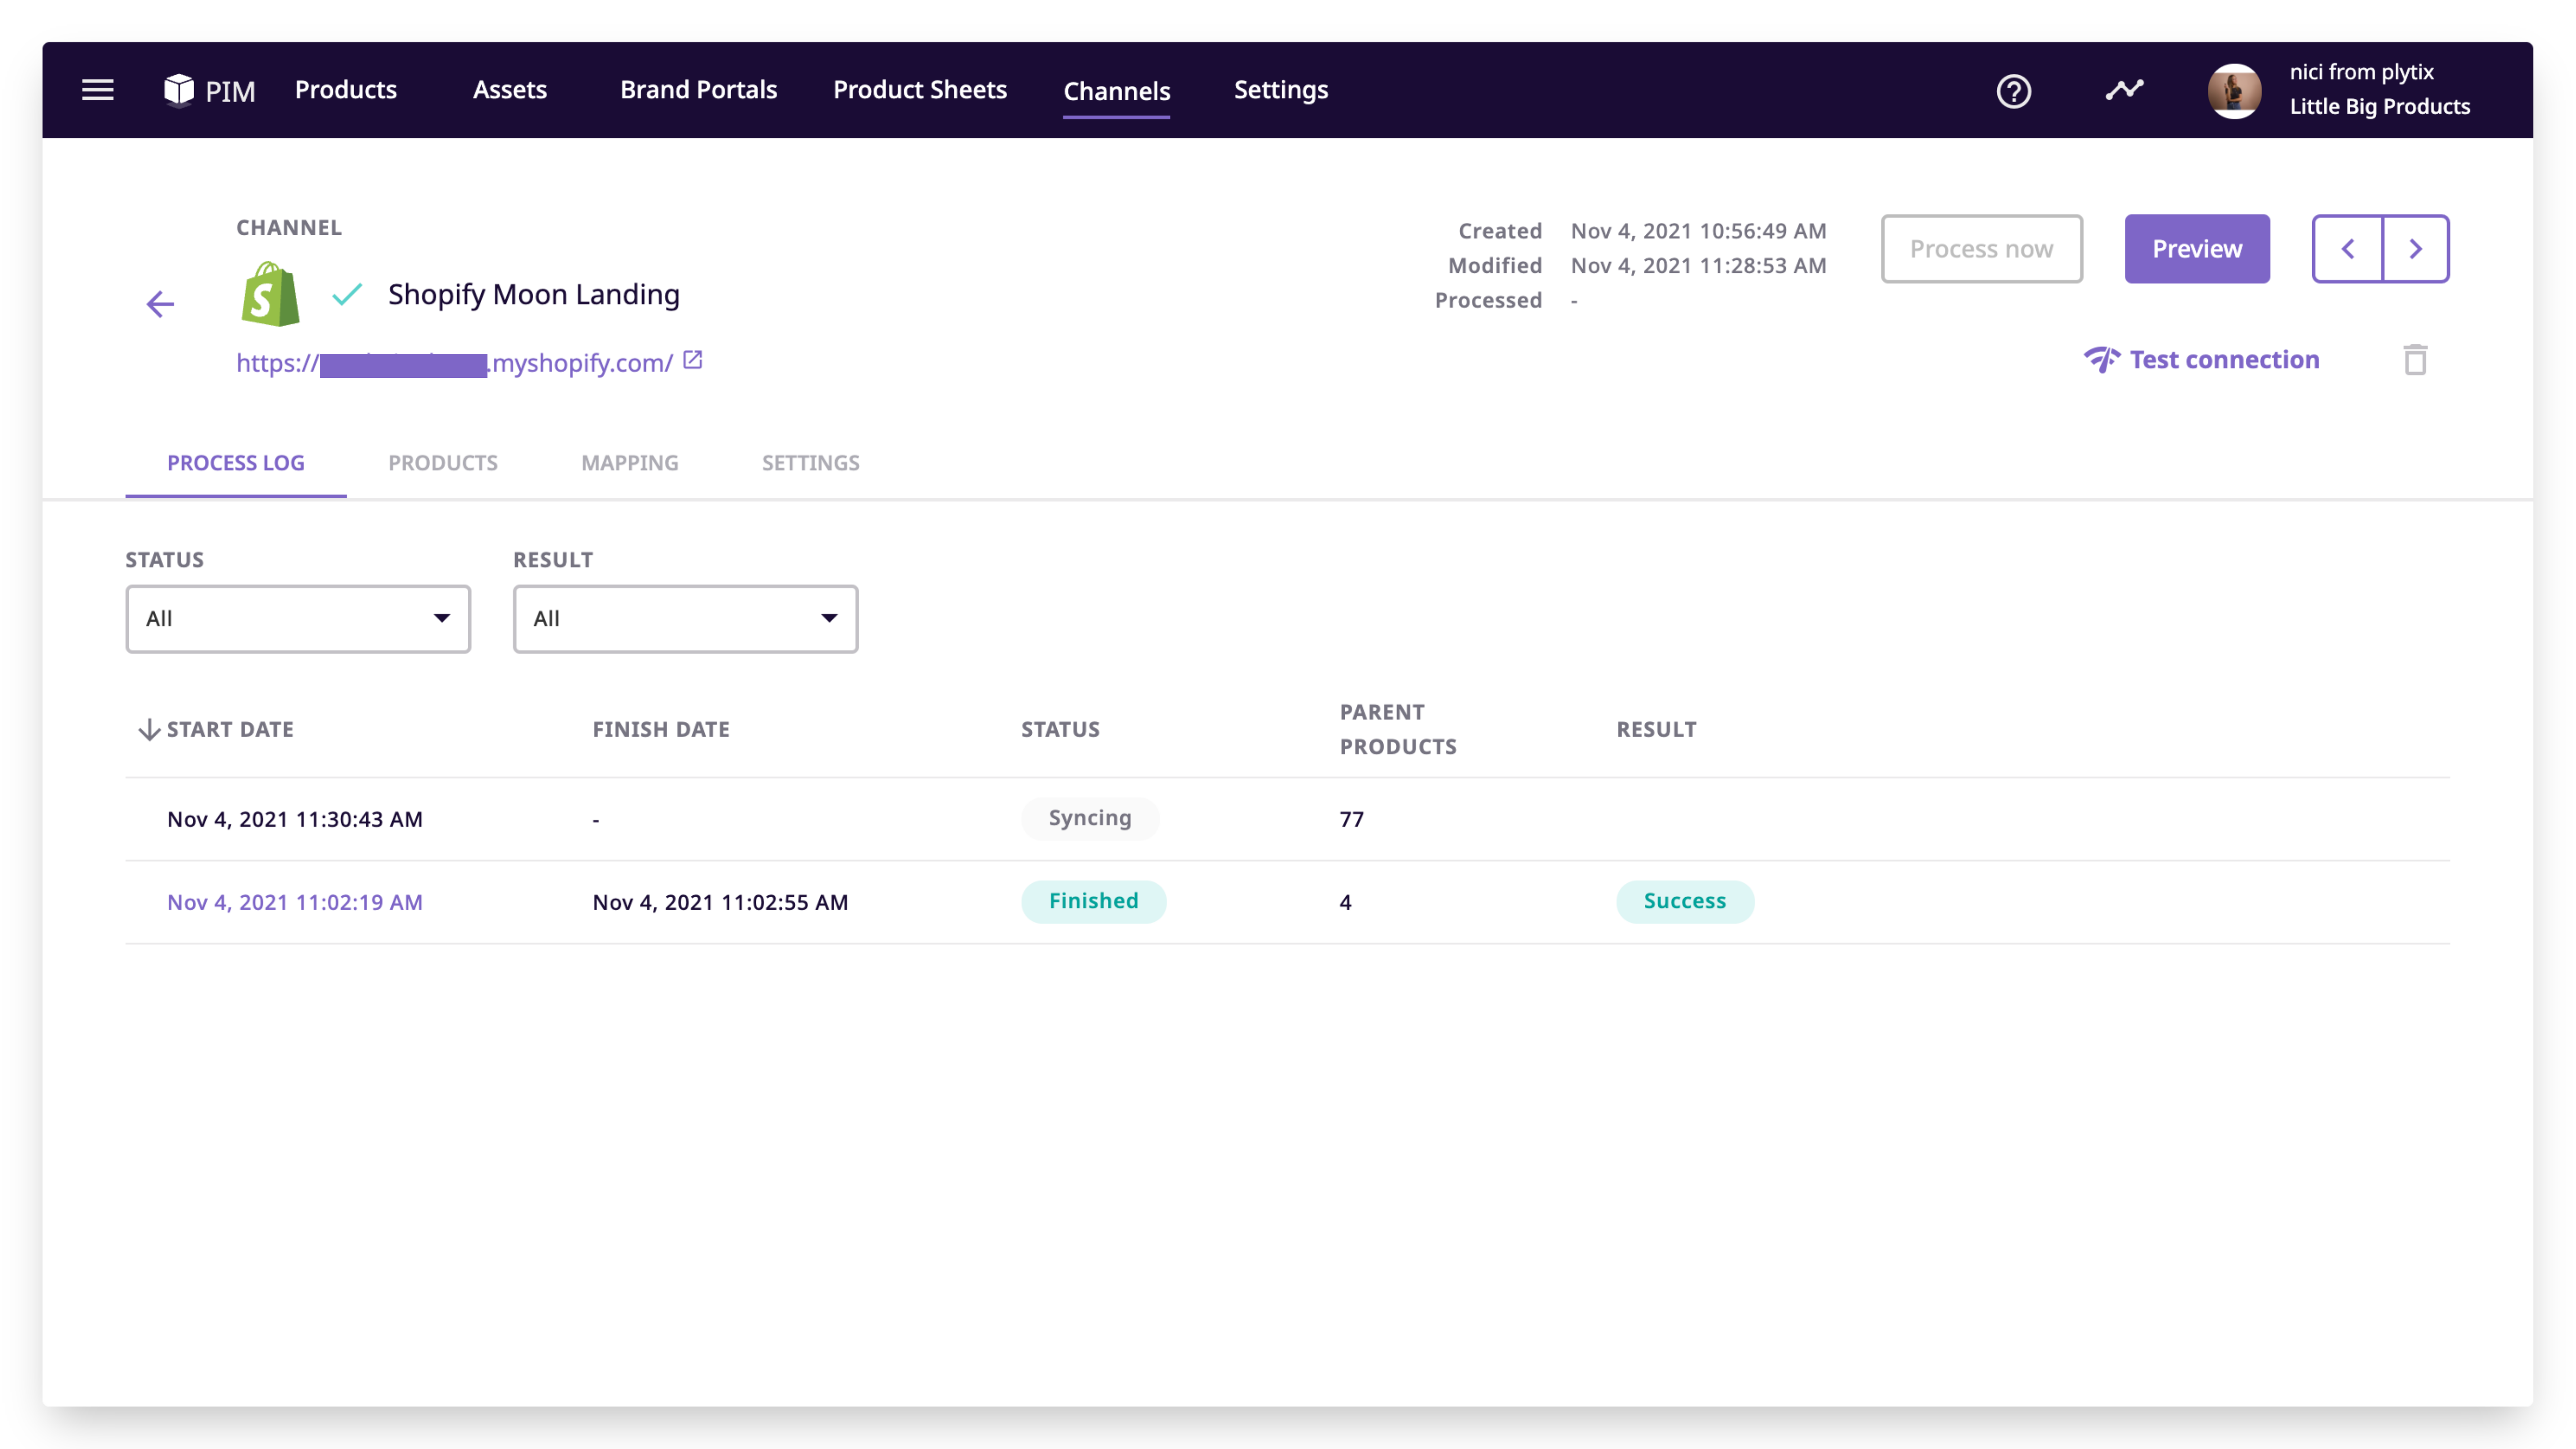Click the green checkmark beside channel name
The image size is (2576, 1449).
click(x=347, y=294)
